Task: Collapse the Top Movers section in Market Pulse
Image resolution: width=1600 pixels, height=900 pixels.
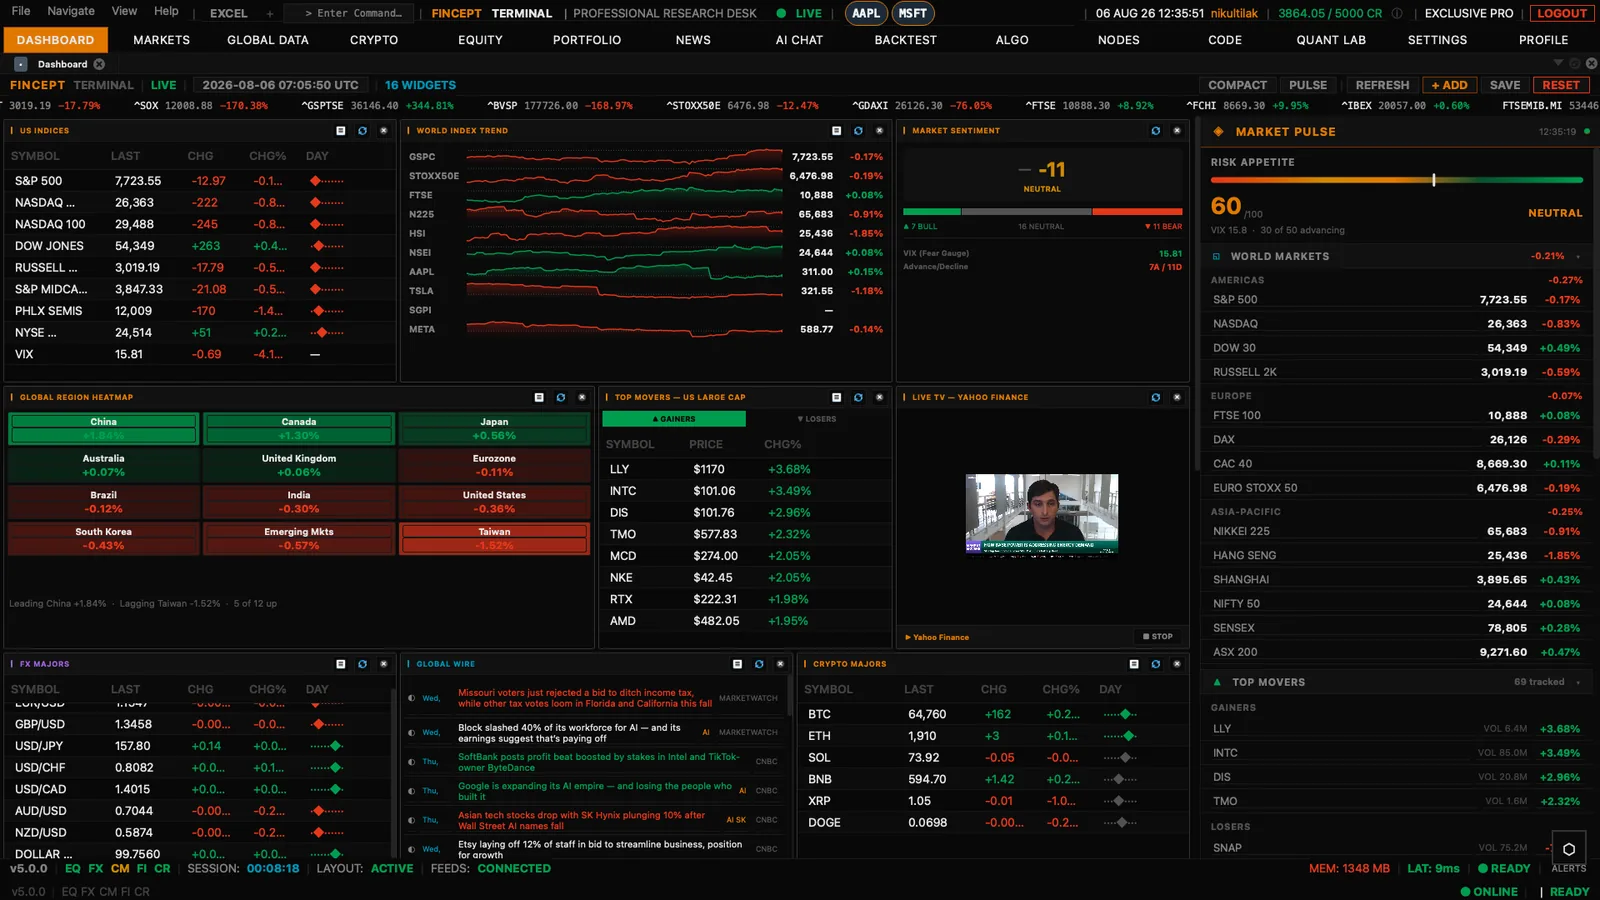Action: 1578,683
